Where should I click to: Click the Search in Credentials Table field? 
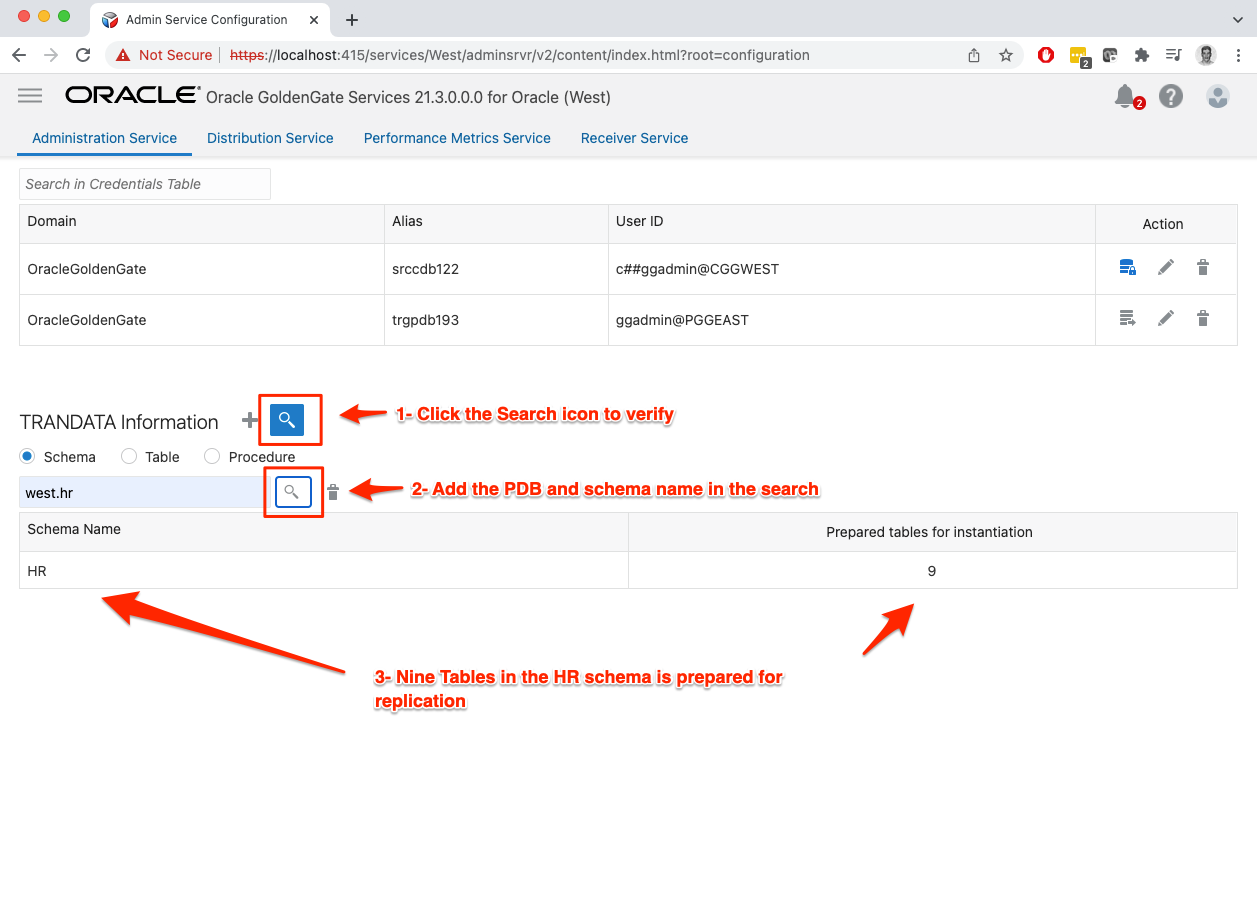pyautogui.click(x=145, y=184)
